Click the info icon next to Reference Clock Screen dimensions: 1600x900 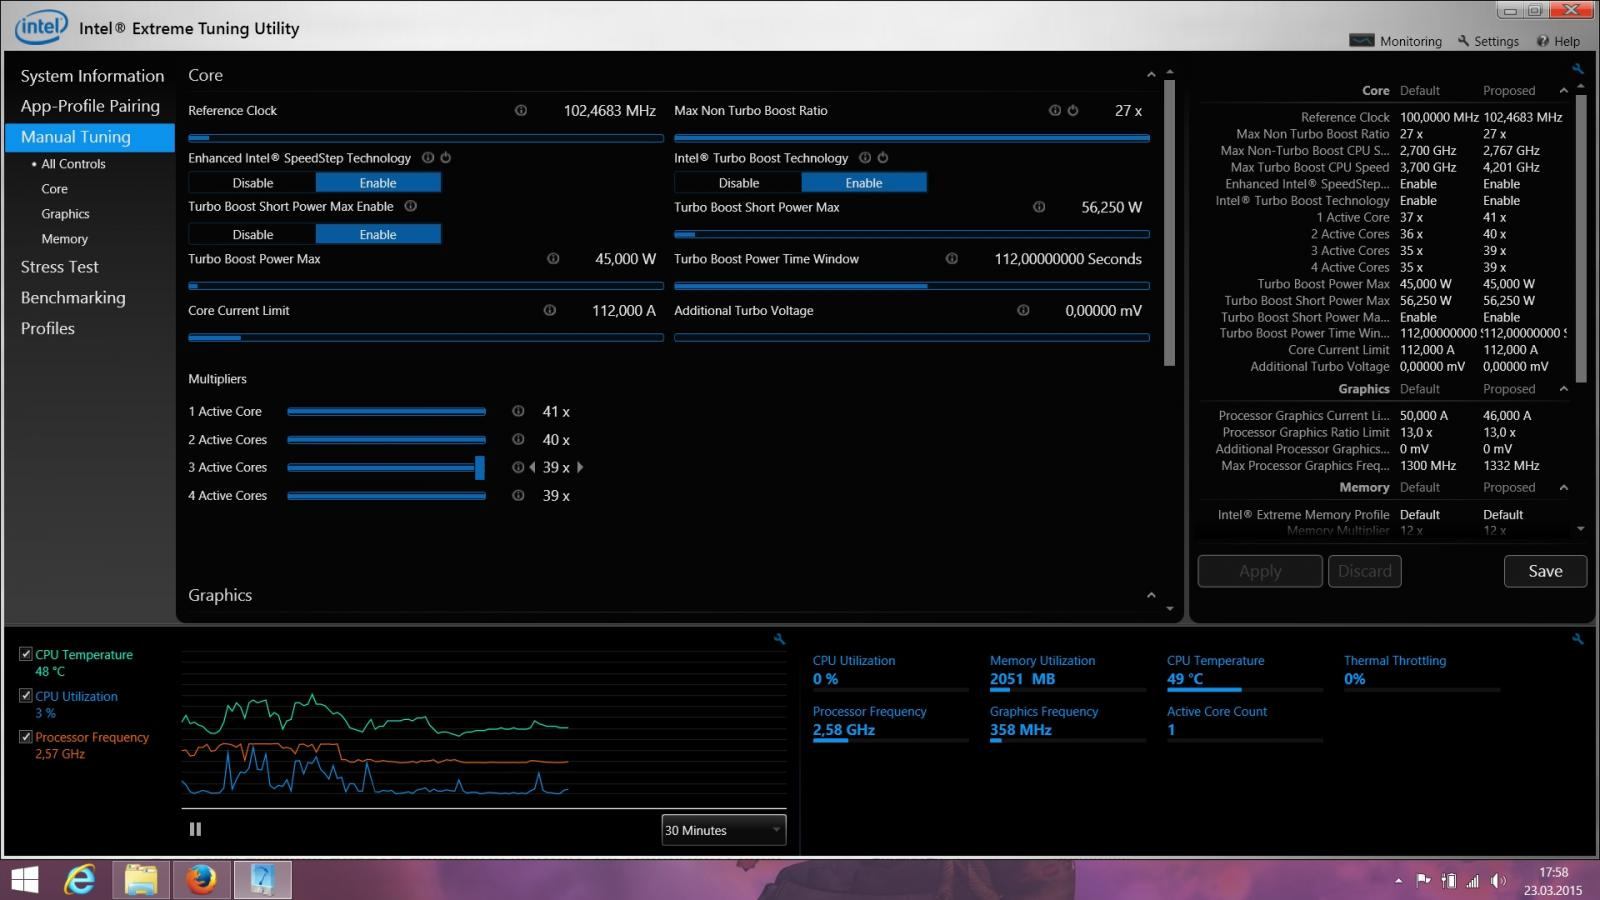tap(521, 111)
